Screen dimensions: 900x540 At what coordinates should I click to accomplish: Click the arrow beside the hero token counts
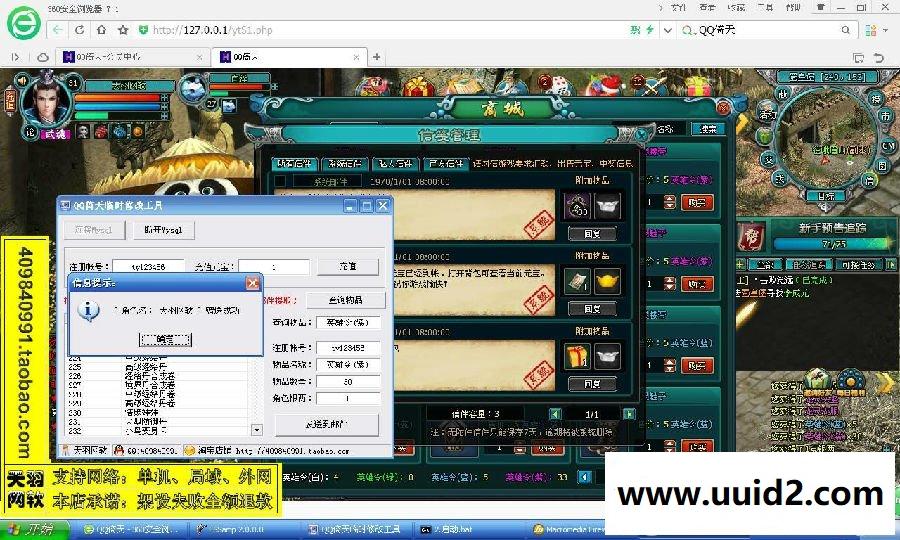pos(584,477)
